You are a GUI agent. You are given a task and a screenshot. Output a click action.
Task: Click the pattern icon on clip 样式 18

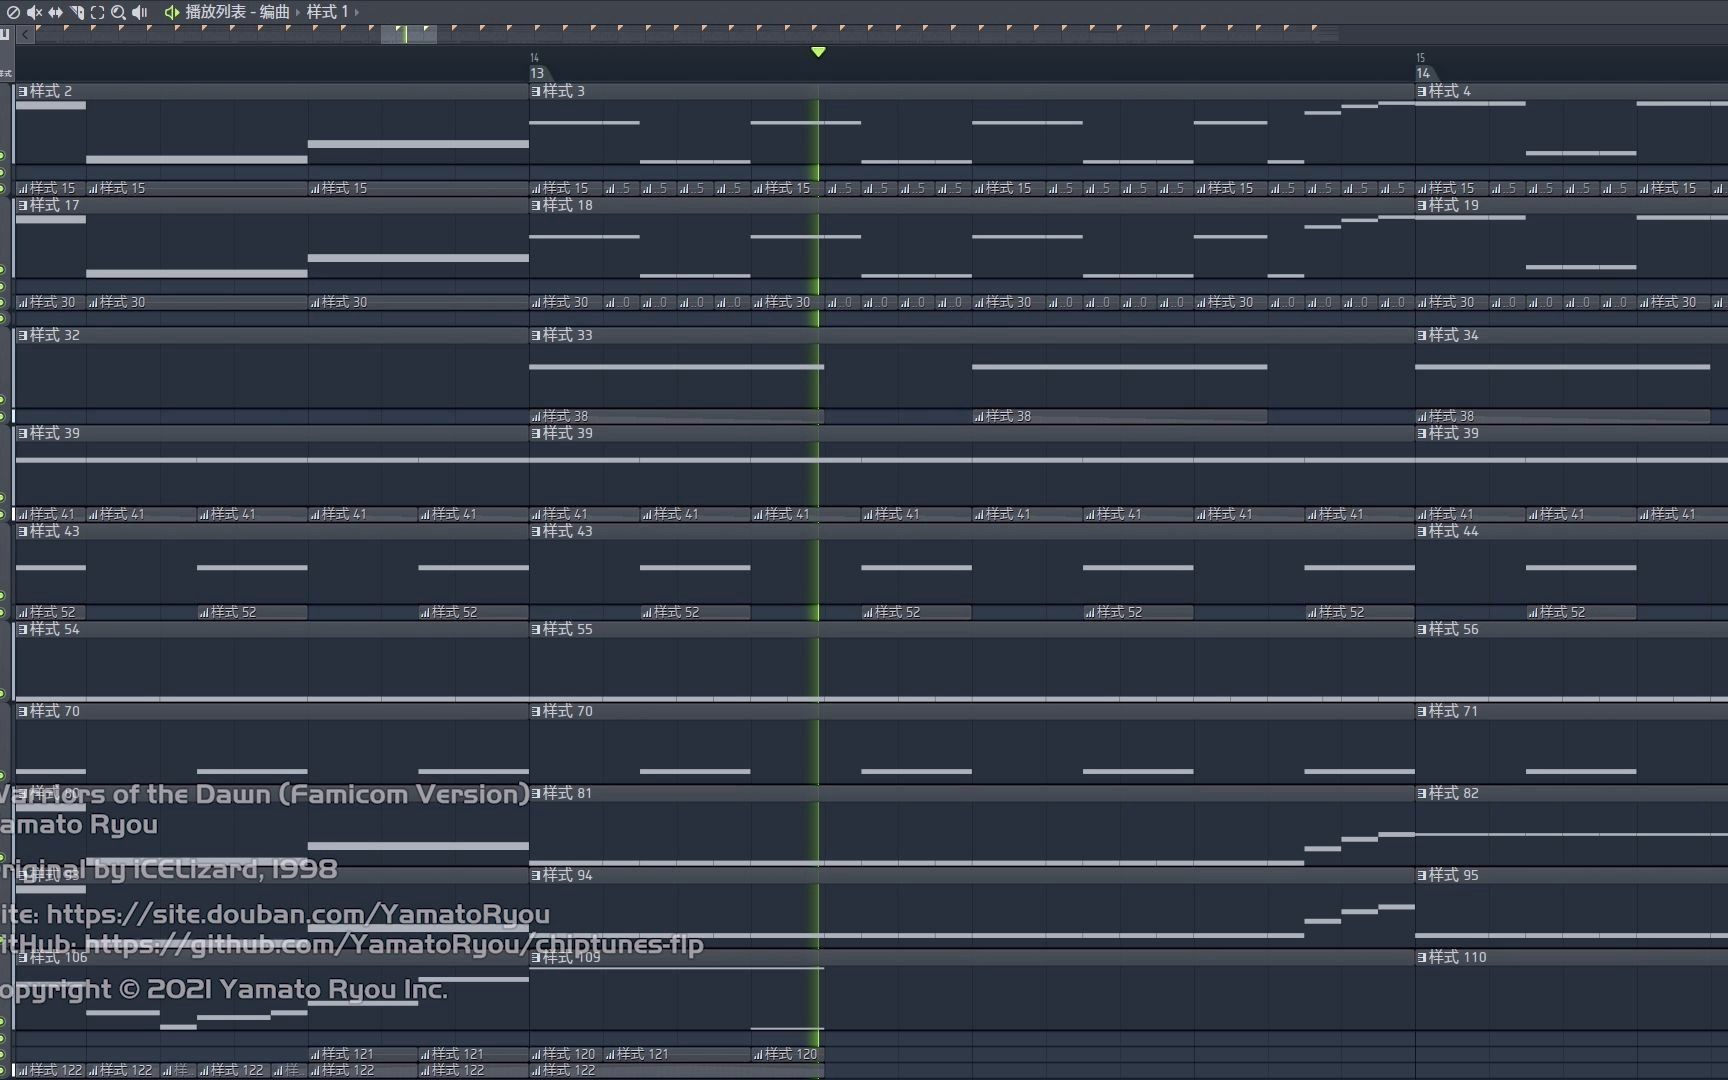[x=536, y=205]
